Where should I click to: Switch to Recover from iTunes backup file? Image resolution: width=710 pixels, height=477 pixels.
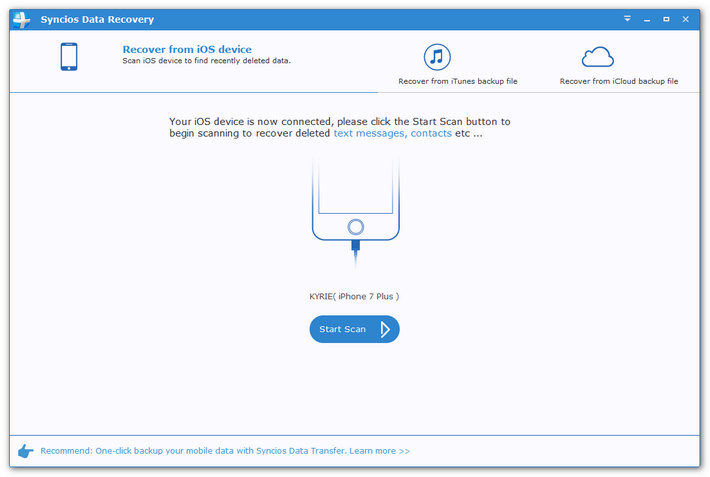458,81
